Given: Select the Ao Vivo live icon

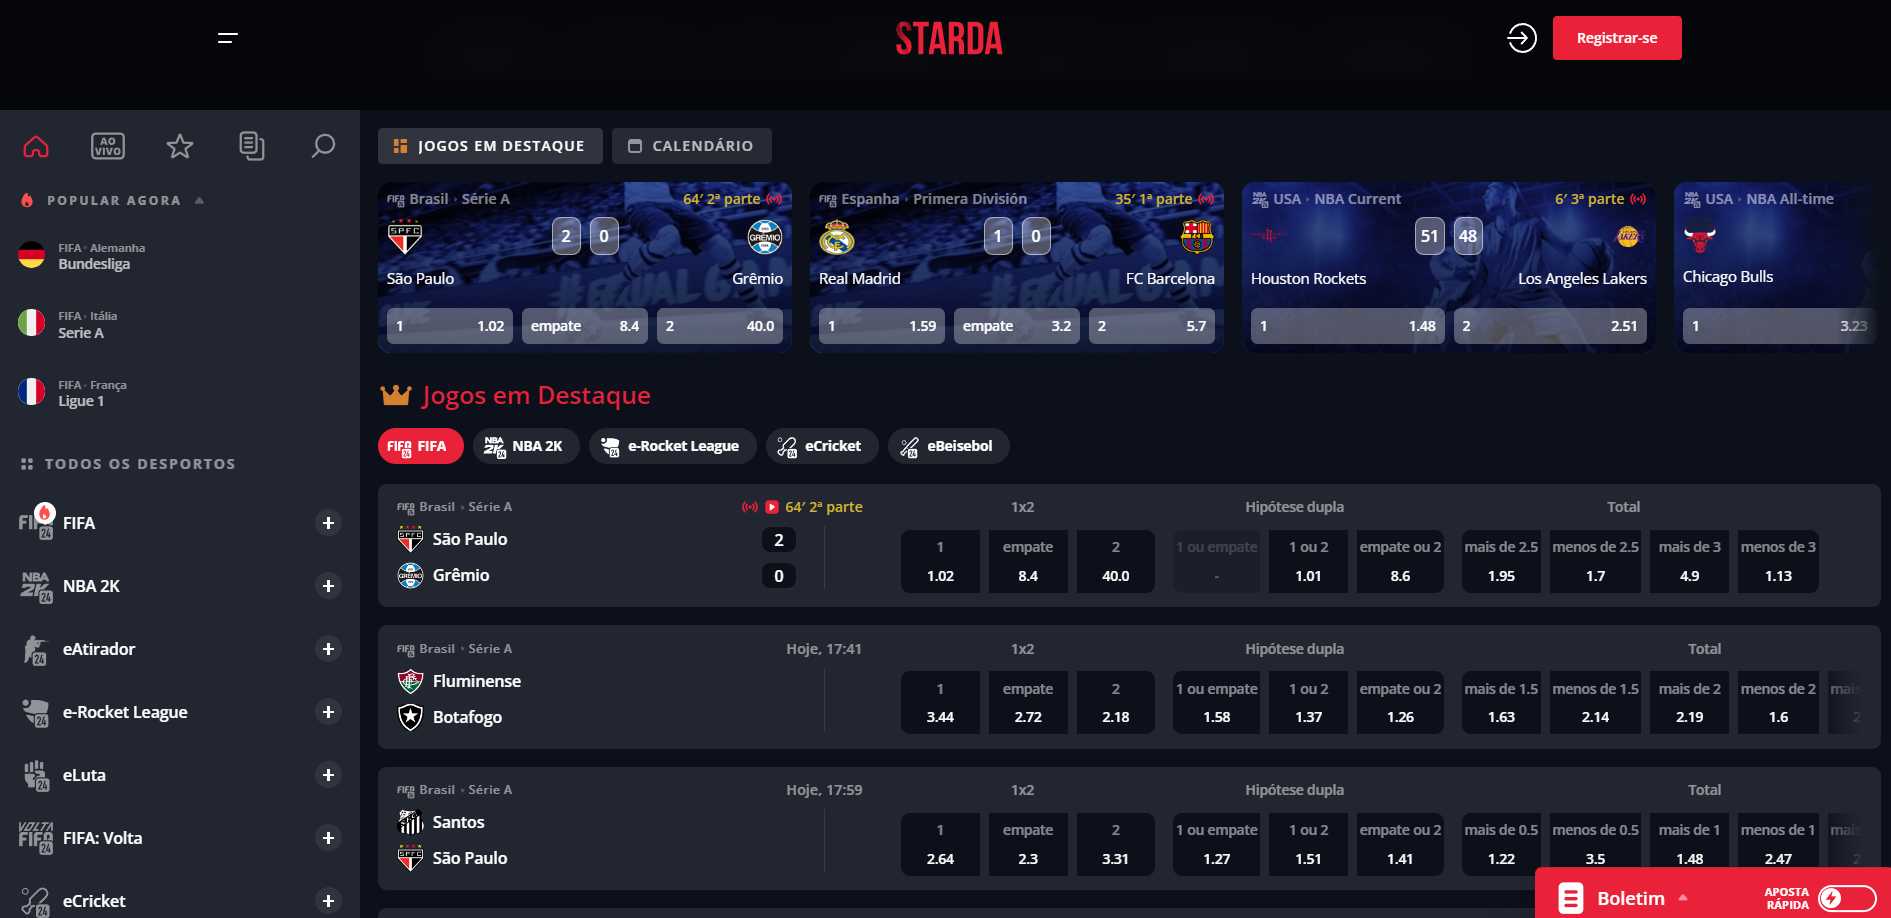Looking at the screenshot, I should coord(107,145).
